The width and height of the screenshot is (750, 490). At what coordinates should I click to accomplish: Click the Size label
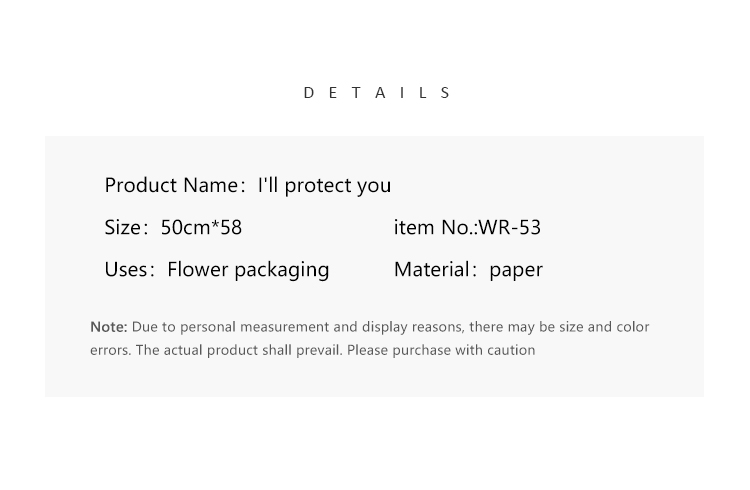[x=123, y=228]
